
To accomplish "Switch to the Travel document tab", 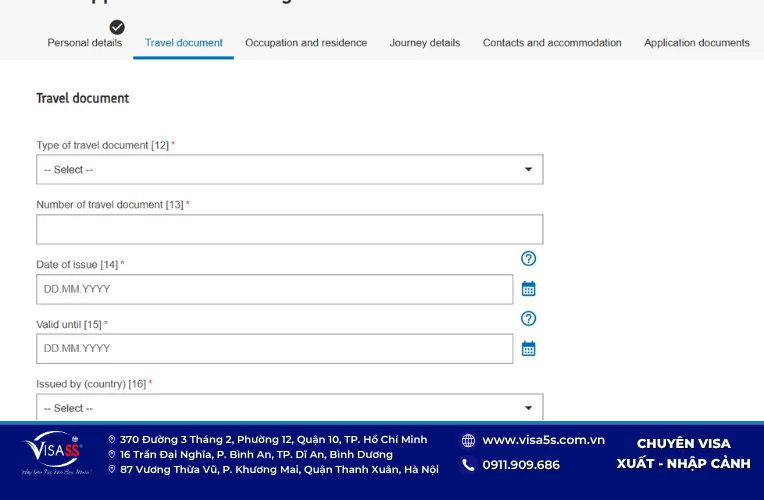I will coord(184,43).
